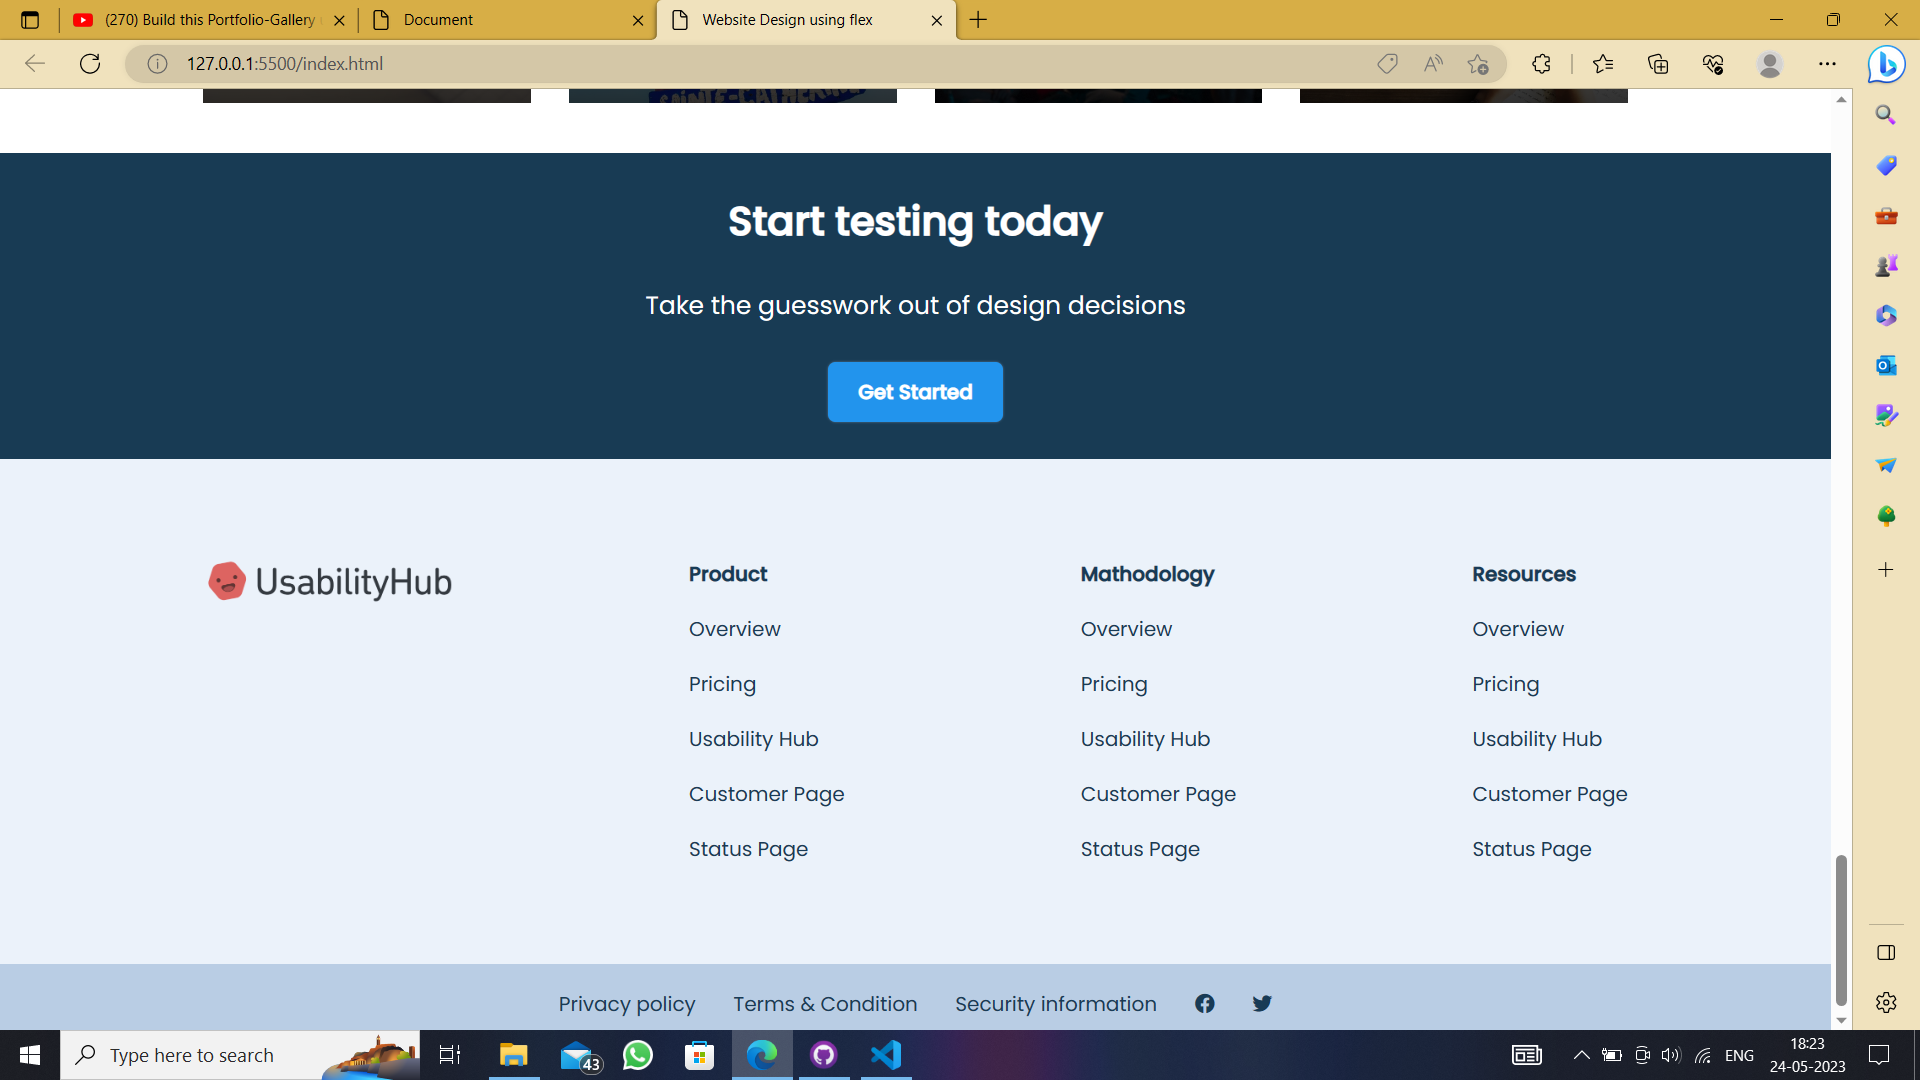Open the Collections icon on the toolbar

1658,63
